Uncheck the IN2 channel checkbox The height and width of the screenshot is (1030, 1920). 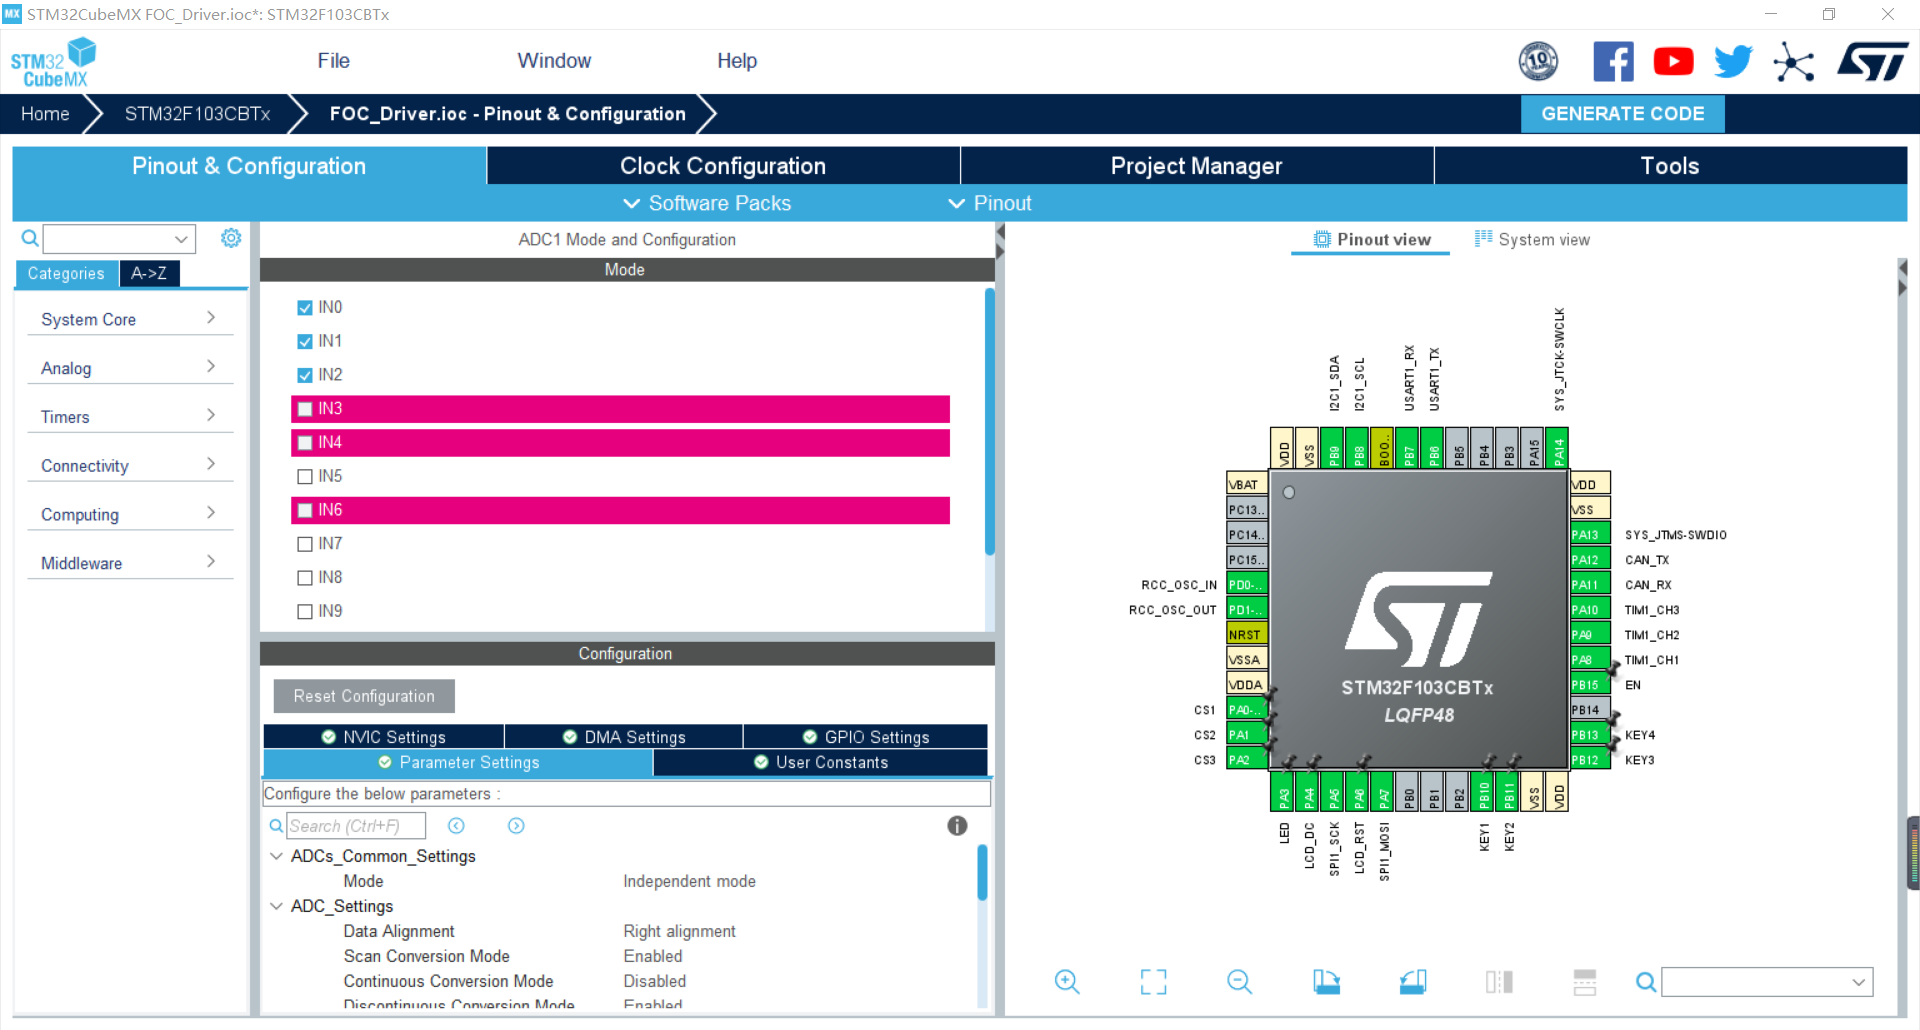pyautogui.click(x=305, y=376)
